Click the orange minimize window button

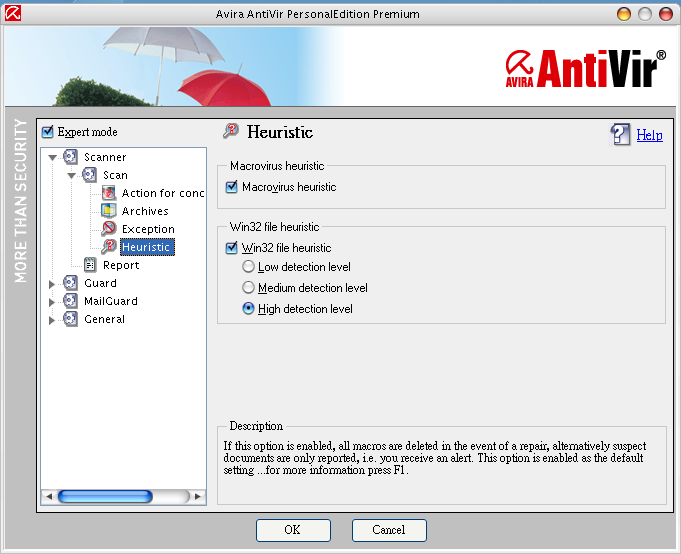pyautogui.click(x=624, y=14)
